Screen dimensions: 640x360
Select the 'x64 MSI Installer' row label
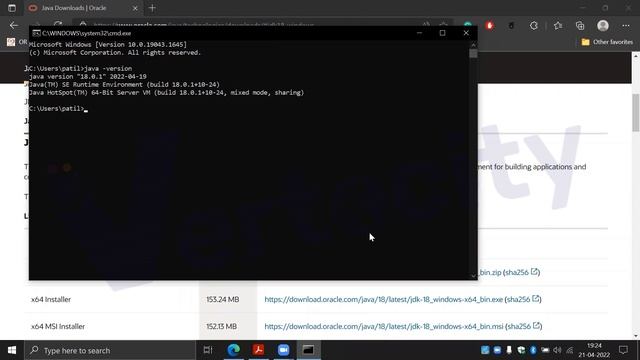pos(58,326)
